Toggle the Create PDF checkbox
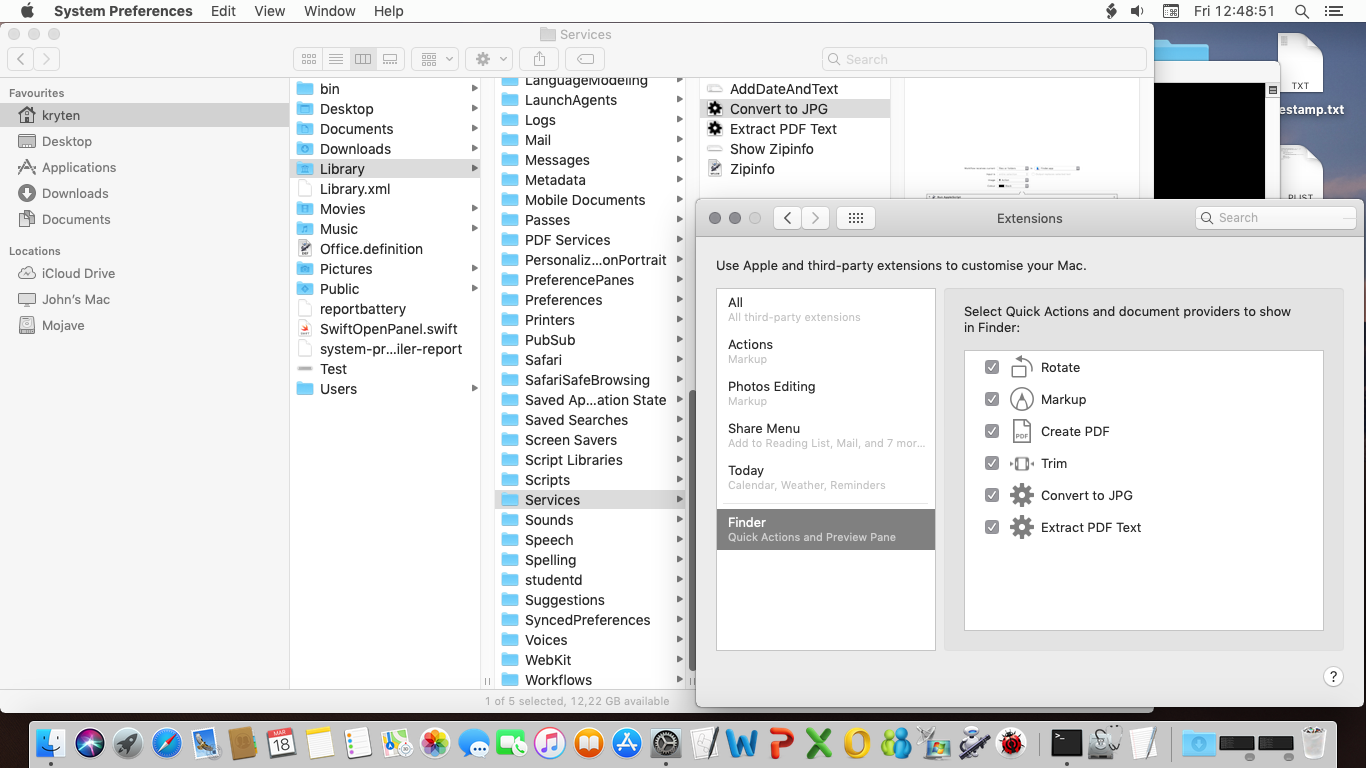The height and width of the screenshot is (768, 1366). click(992, 431)
